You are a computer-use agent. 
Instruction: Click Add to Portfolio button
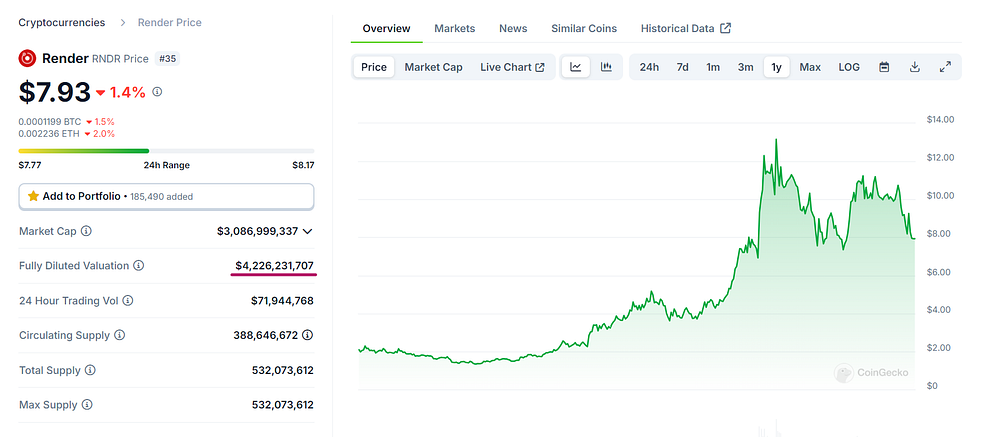tap(166, 196)
